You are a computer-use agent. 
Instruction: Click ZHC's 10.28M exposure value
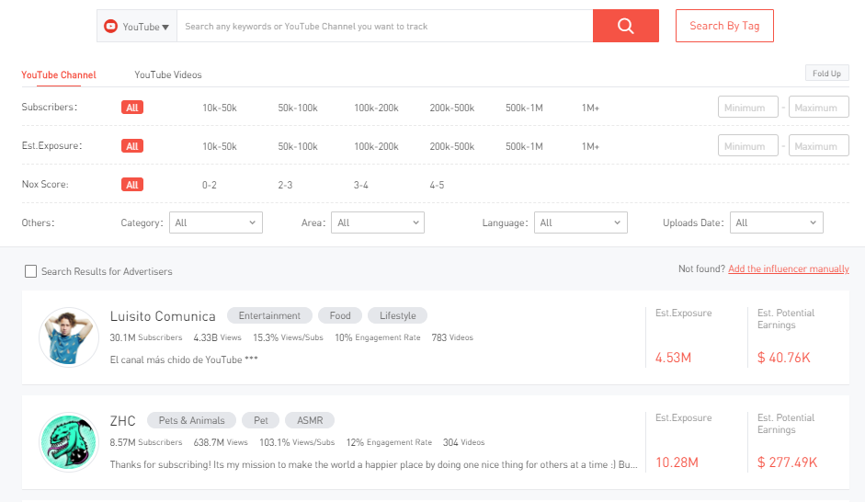point(677,462)
